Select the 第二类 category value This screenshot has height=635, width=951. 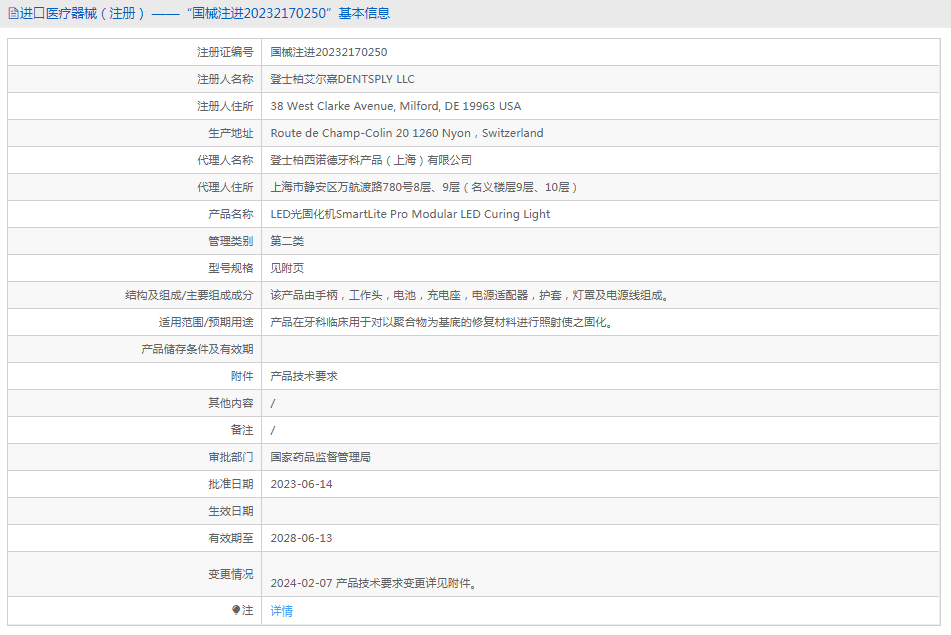pyautogui.click(x=287, y=241)
